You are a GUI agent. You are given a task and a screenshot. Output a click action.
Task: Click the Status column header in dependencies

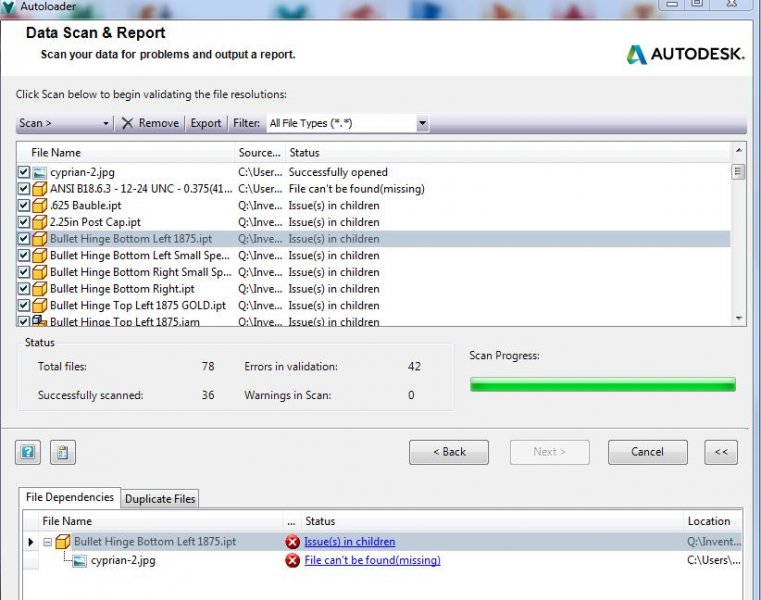point(492,521)
